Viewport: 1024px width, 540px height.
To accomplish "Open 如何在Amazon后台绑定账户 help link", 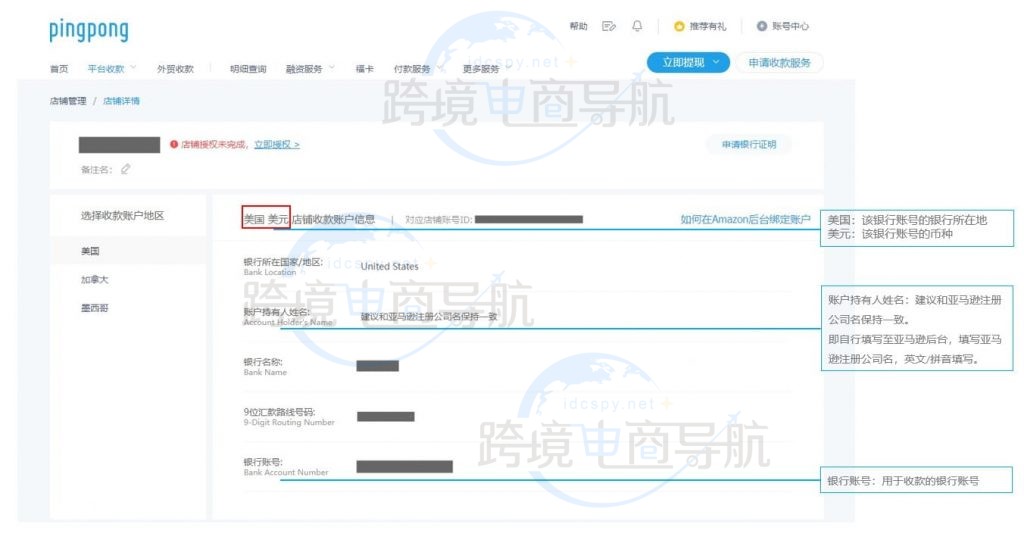I will tap(745, 219).
